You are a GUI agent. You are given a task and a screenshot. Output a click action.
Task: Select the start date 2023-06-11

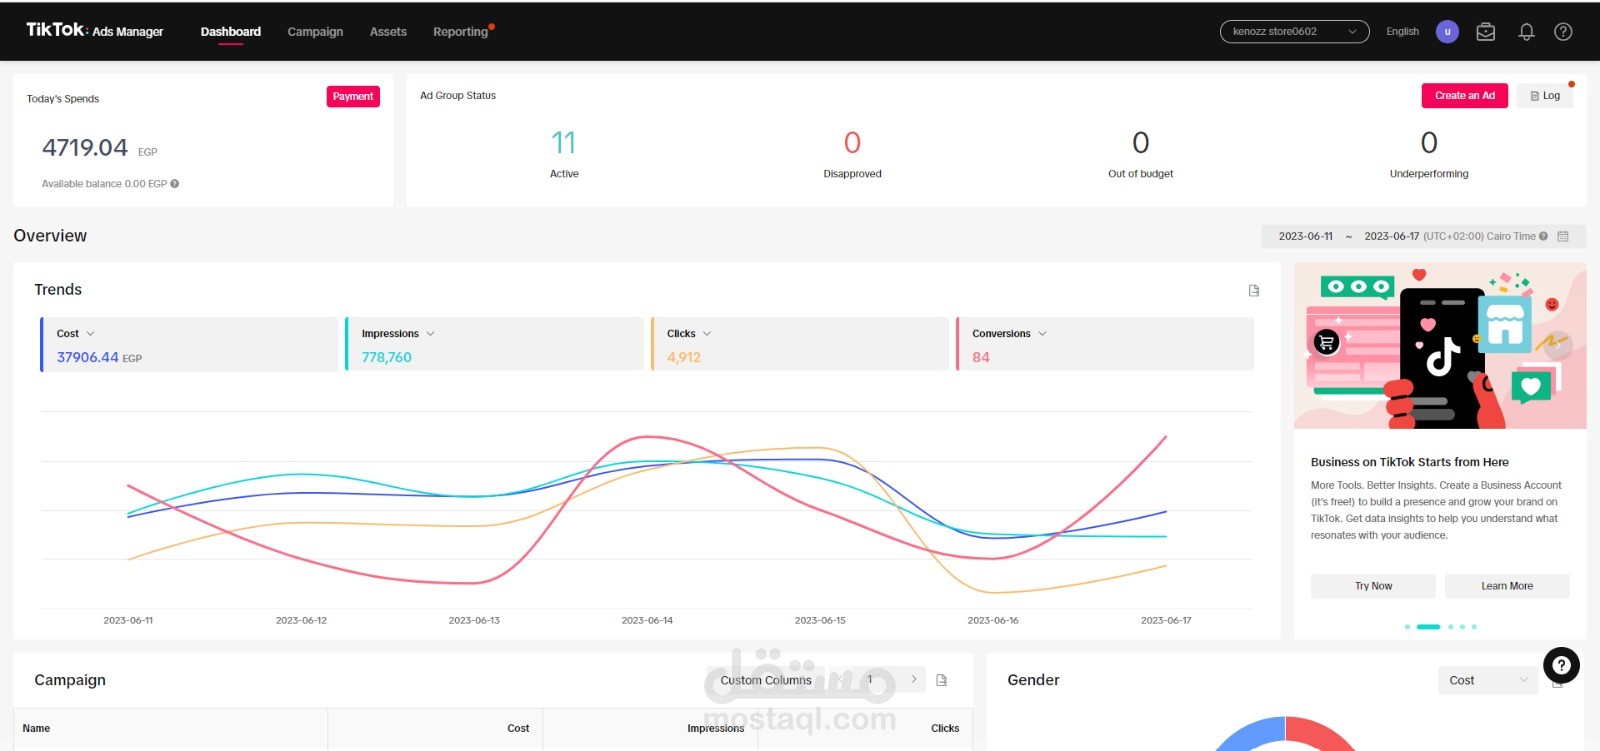pyautogui.click(x=1305, y=237)
